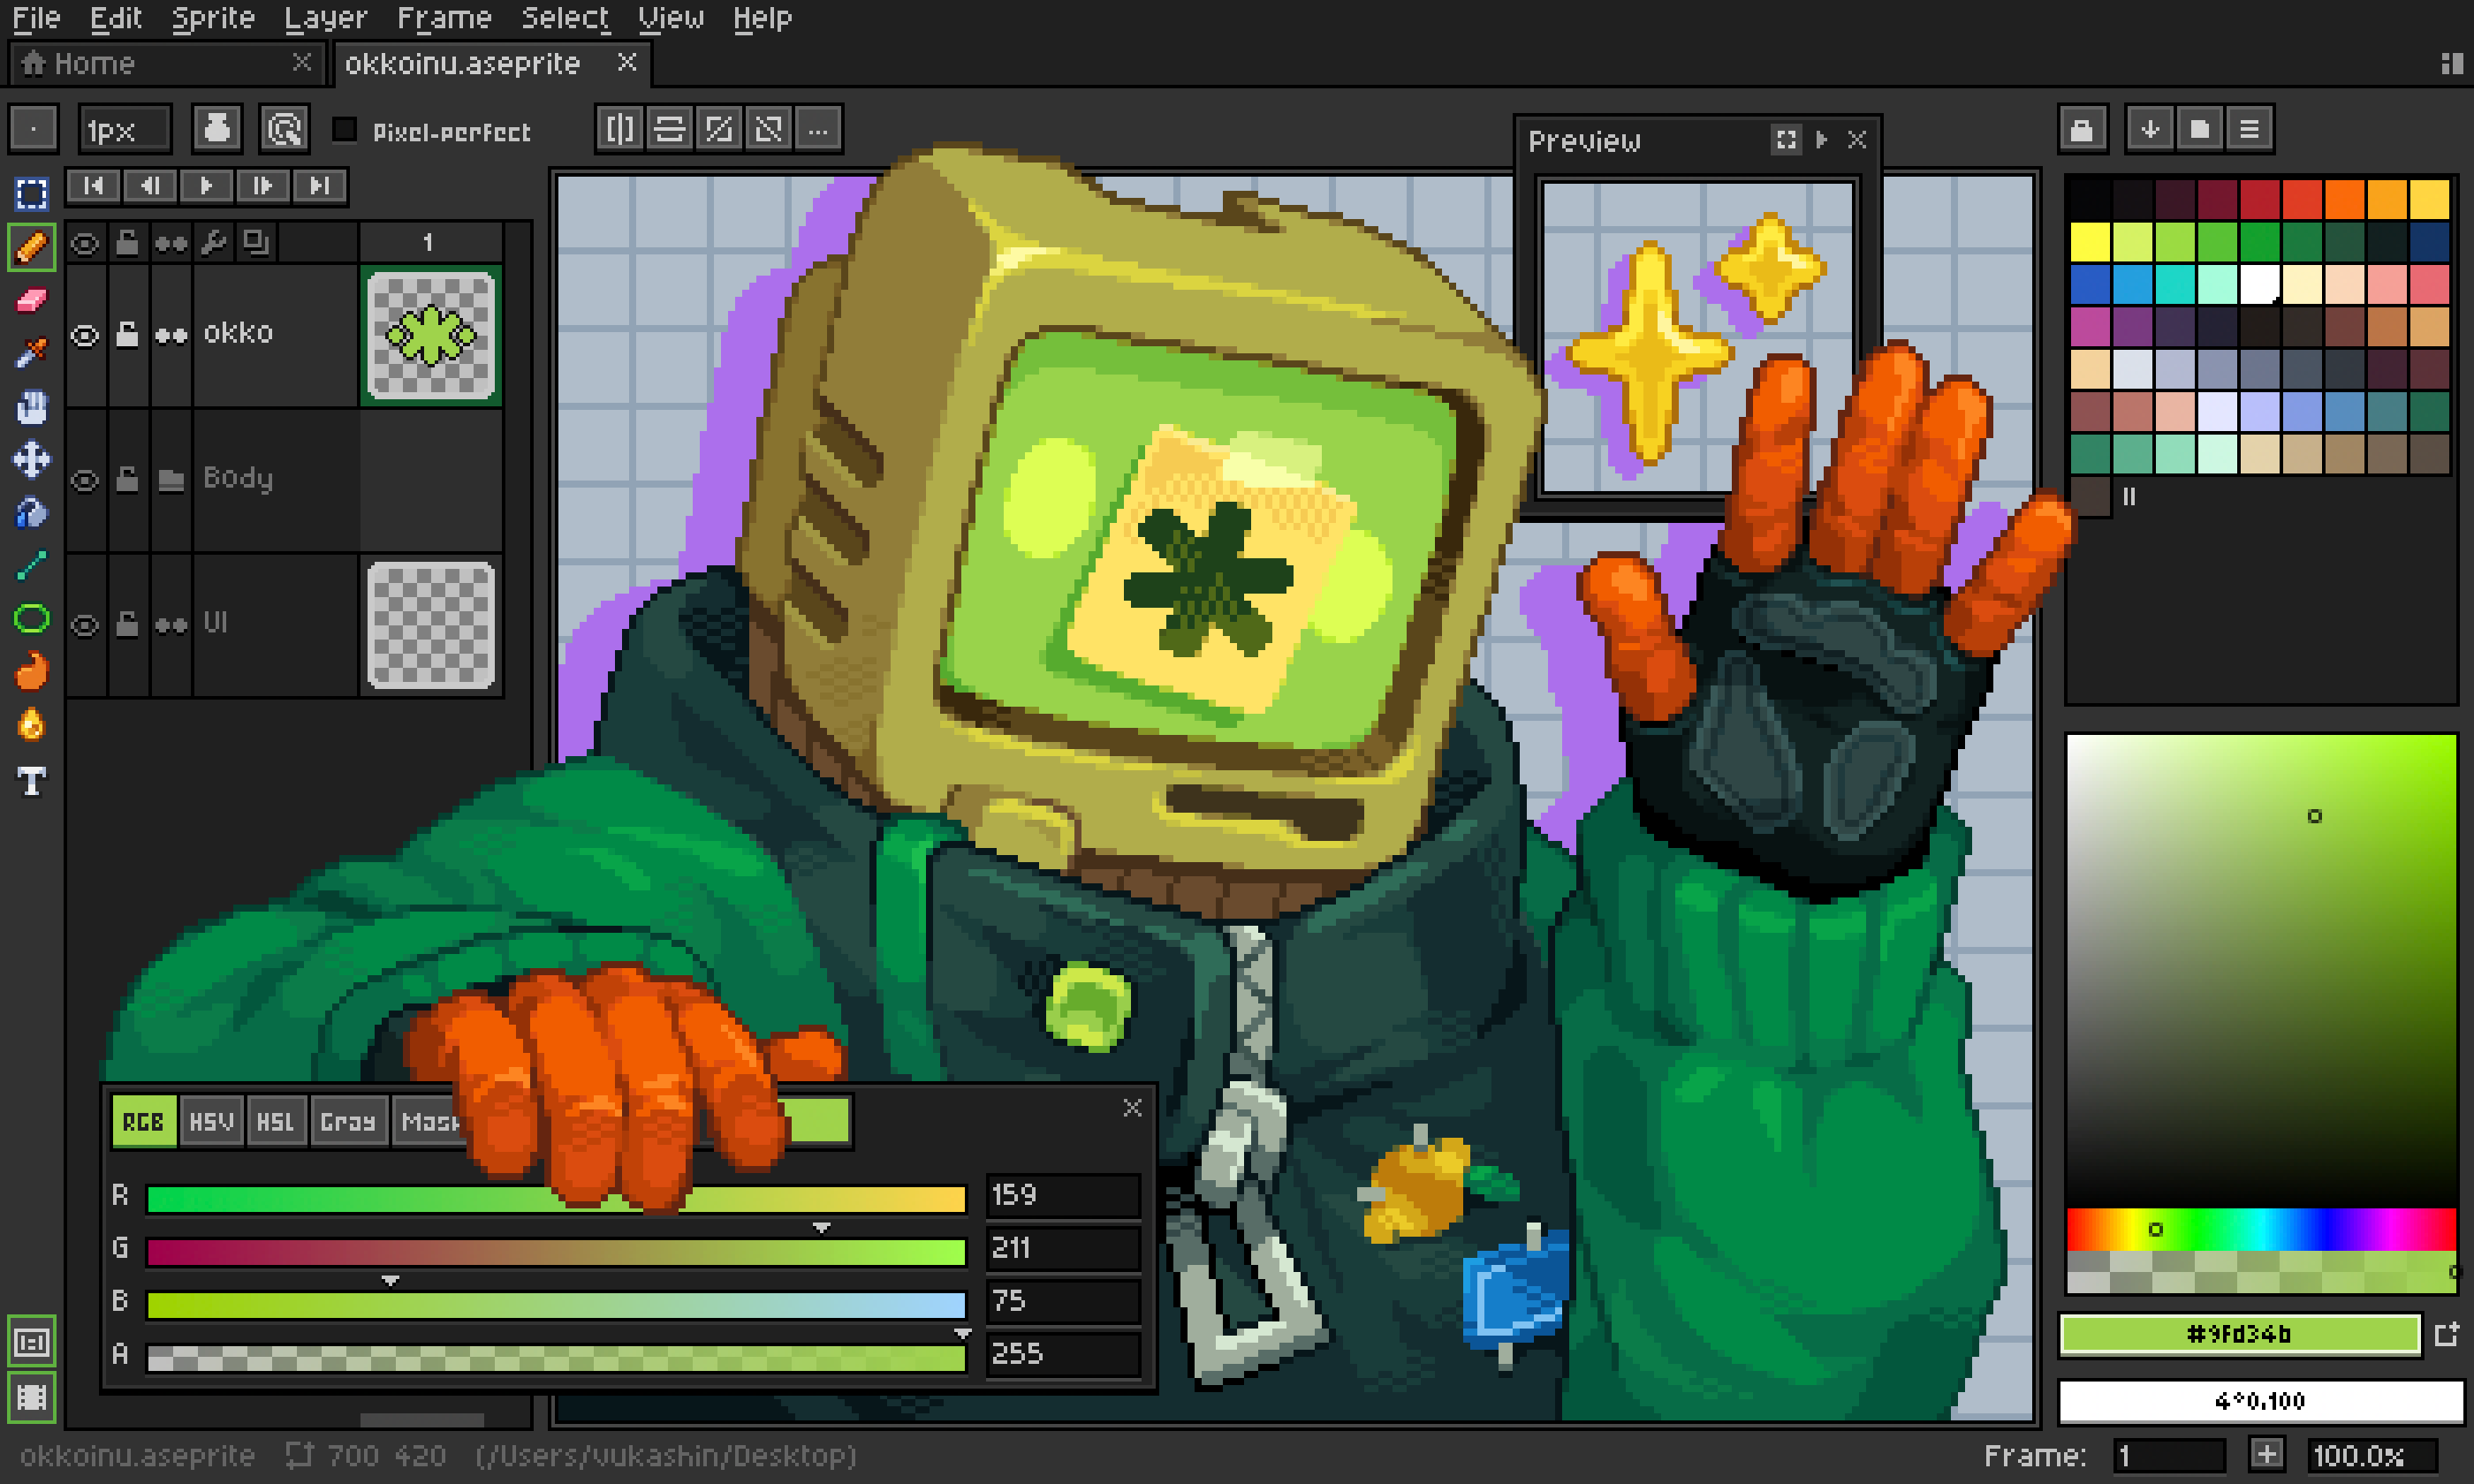The height and width of the screenshot is (1484, 2474).
Task: Enable the Pixel-perfect checkbox
Action: 344,129
